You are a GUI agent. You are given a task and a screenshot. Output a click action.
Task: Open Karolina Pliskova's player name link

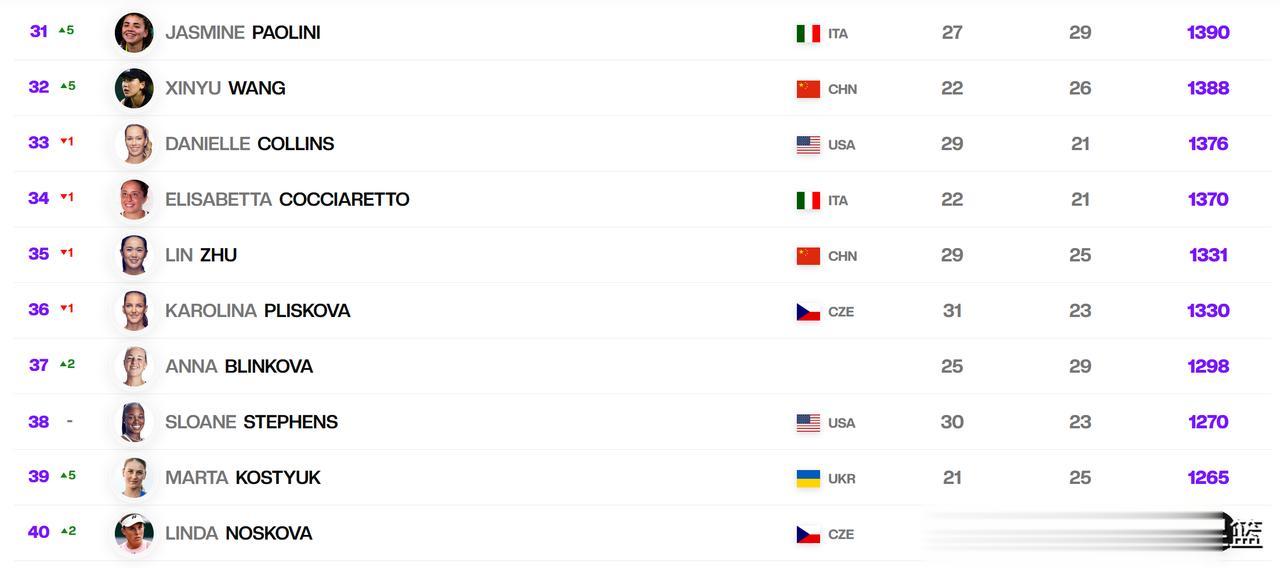(257, 311)
